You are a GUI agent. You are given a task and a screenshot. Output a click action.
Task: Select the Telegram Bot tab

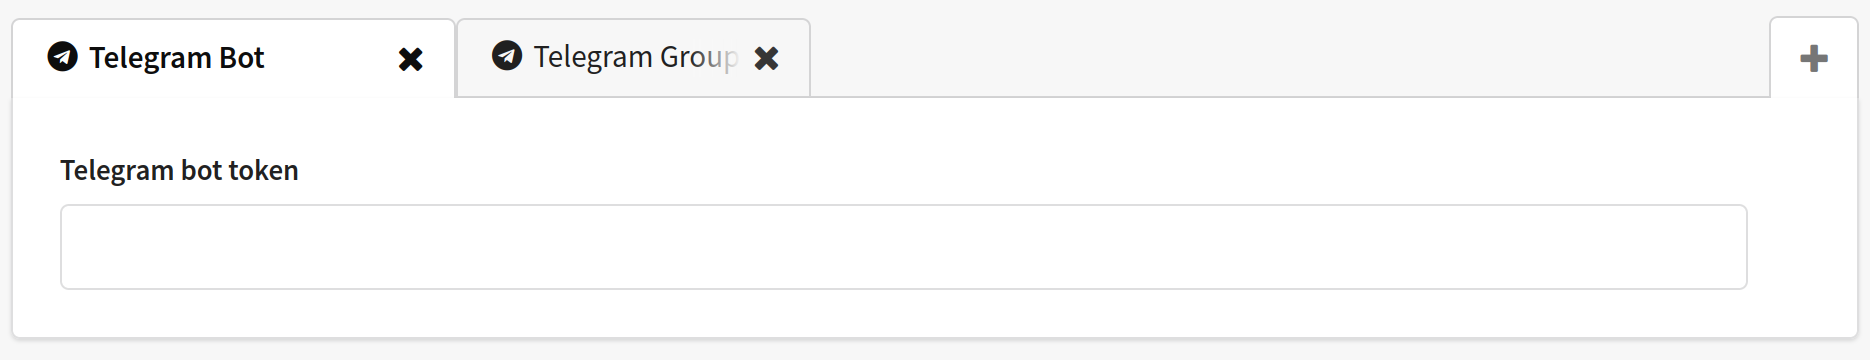point(234,58)
